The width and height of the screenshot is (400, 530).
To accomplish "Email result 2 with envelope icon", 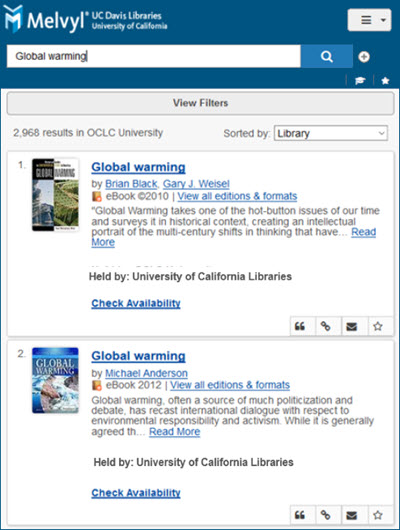I will pyautogui.click(x=352, y=515).
